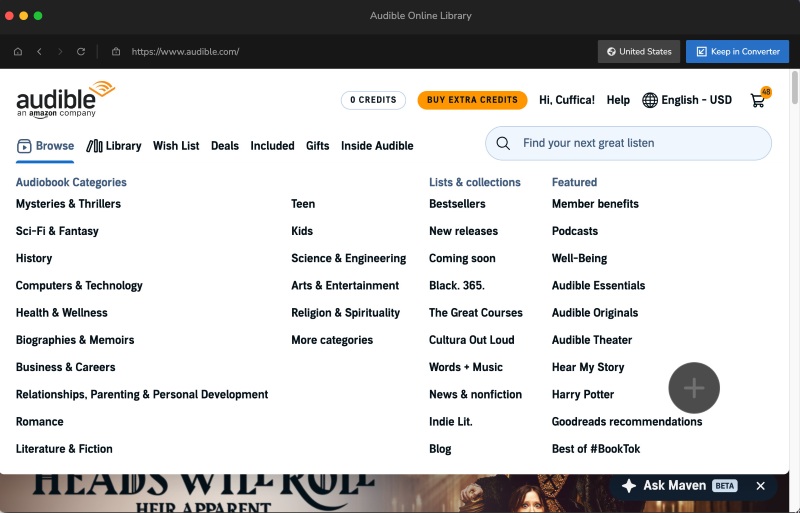The height and width of the screenshot is (513, 800).
Task: Click the home icon in the browser toolbar
Action: pyautogui.click(x=18, y=52)
